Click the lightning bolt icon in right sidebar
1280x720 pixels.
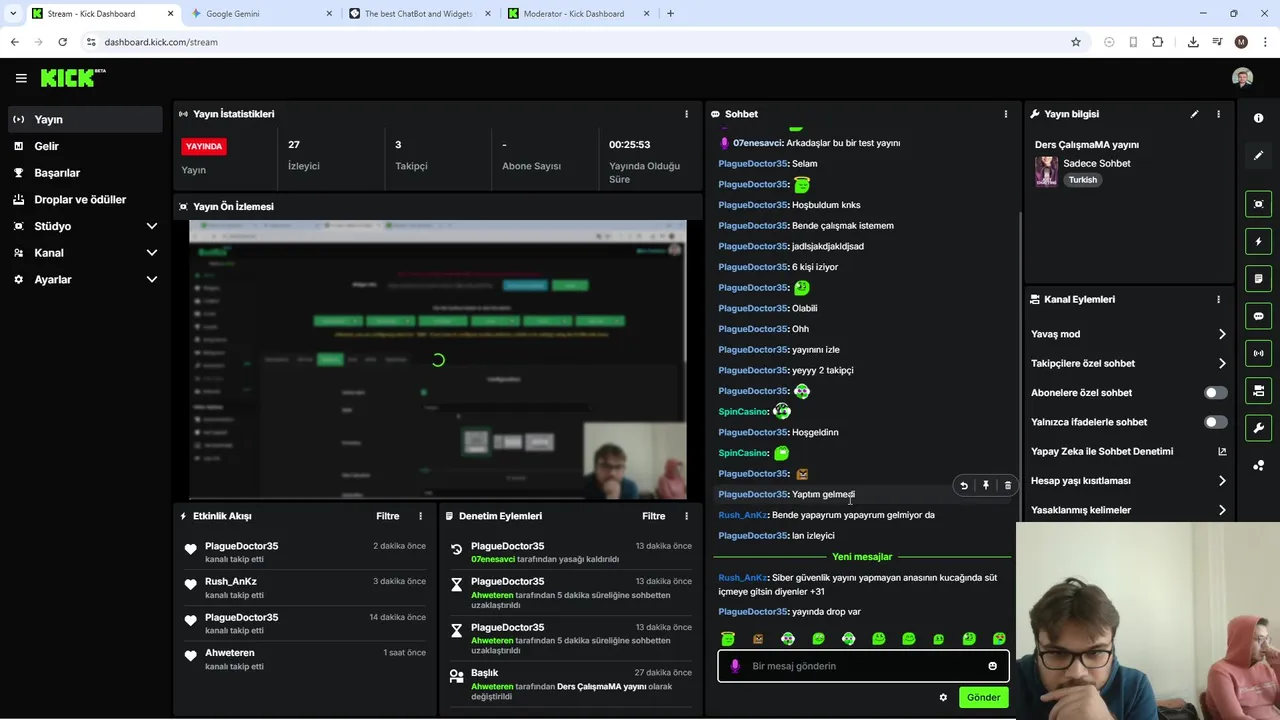coord(1258,241)
